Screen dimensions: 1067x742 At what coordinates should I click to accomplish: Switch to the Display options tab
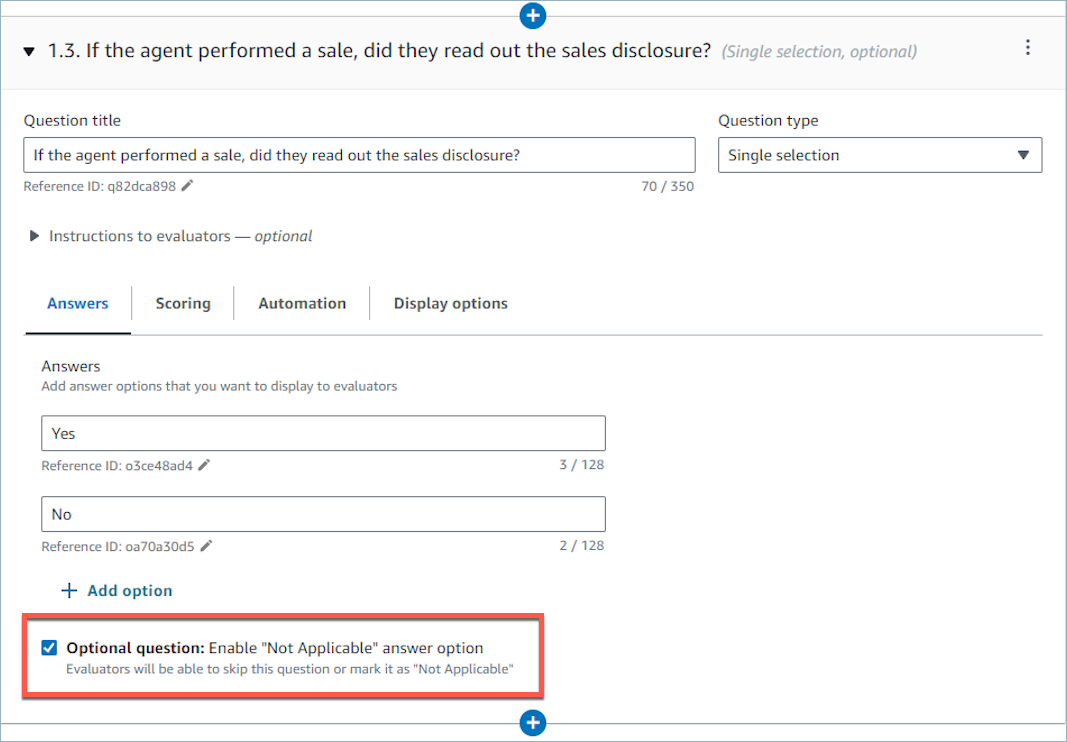tap(450, 303)
